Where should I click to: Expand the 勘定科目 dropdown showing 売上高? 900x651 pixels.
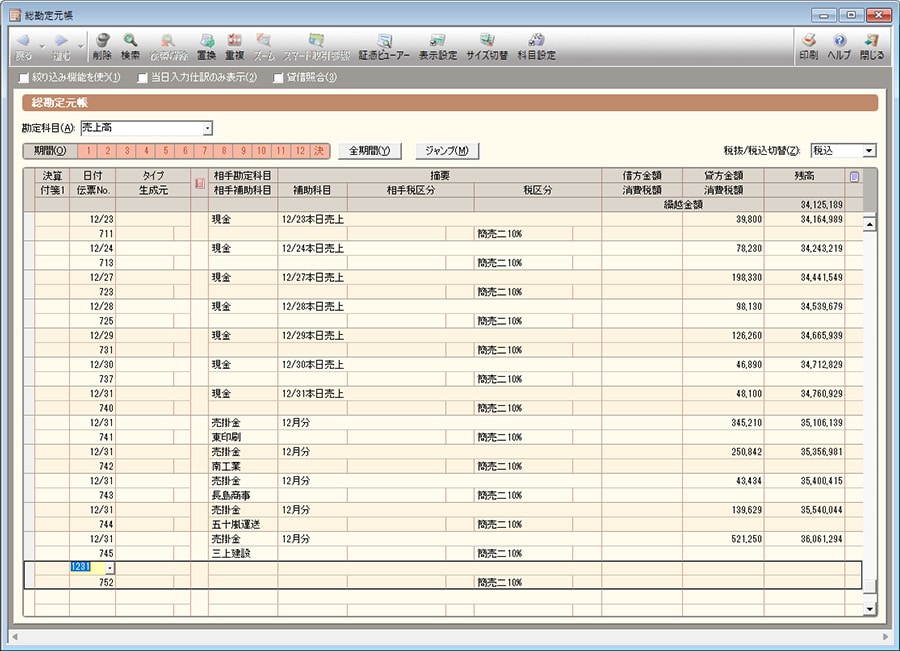point(207,128)
